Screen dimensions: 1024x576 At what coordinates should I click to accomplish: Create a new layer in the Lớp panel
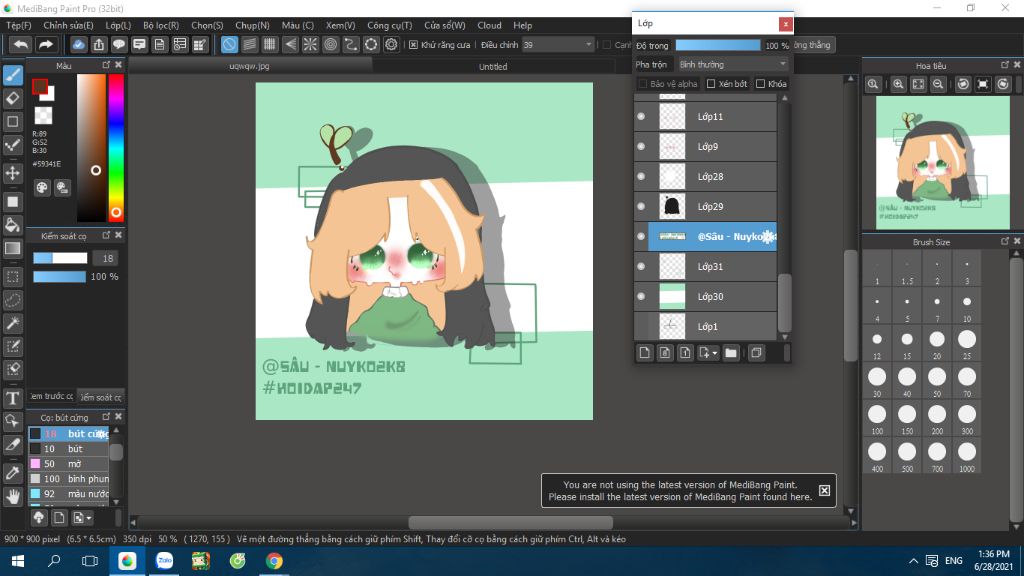(645, 353)
